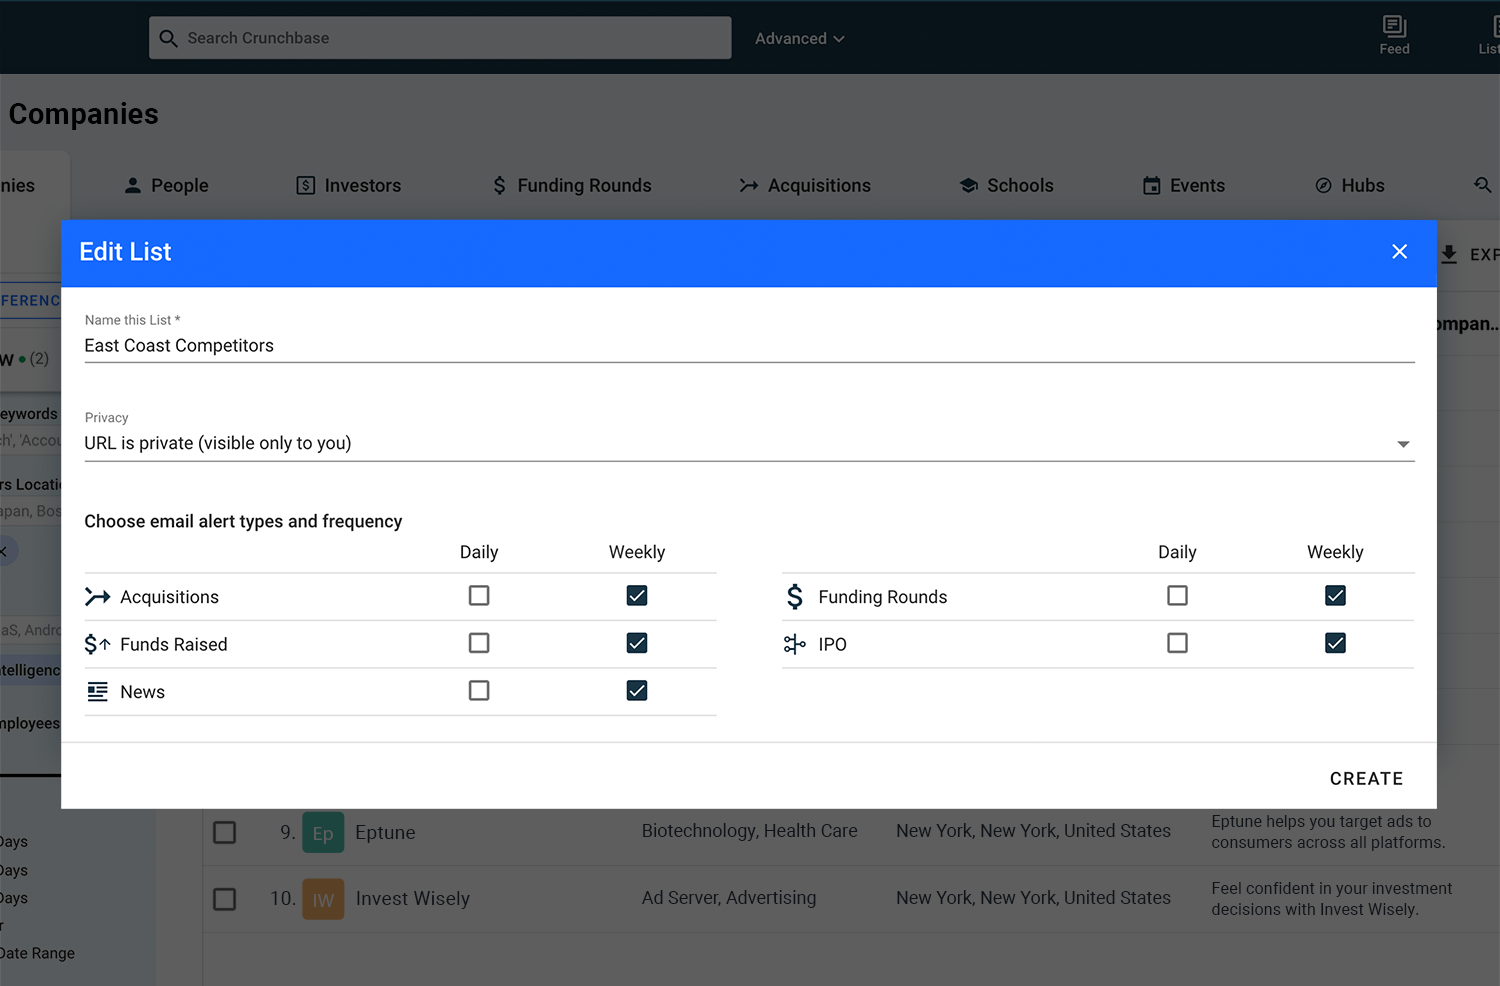The image size is (1500, 986).
Task: Open the Invest Wisely company link
Action: (412, 898)
